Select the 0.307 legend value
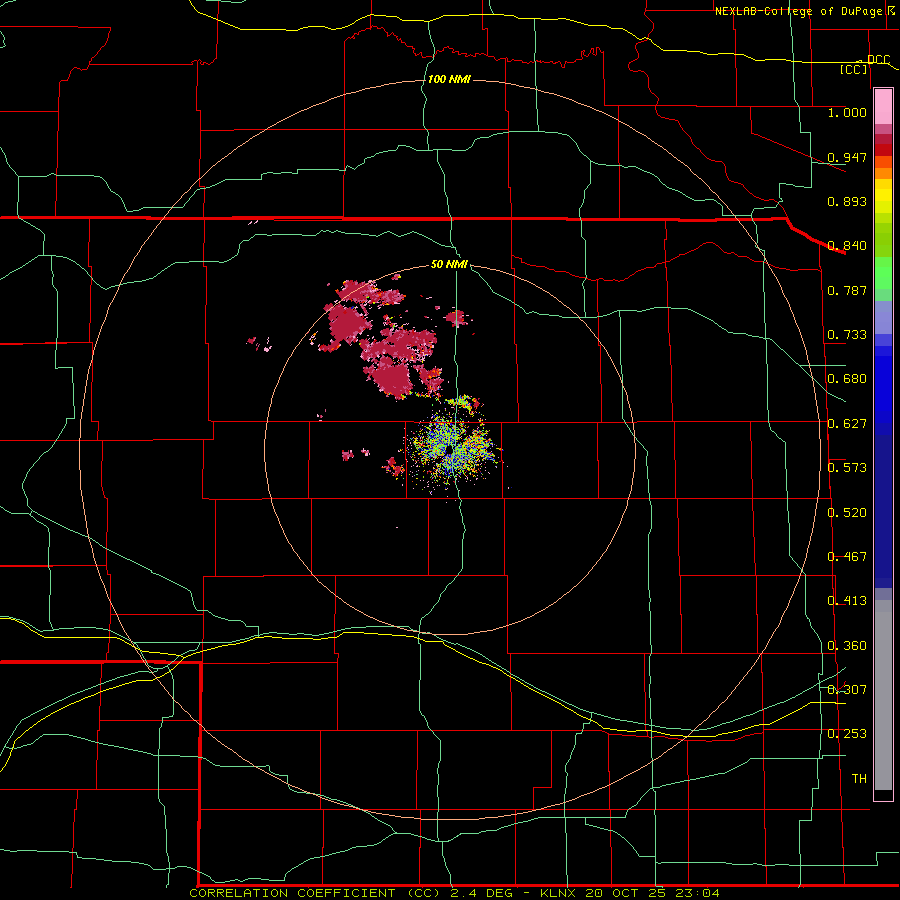900x900 pixels. [847, 690]
